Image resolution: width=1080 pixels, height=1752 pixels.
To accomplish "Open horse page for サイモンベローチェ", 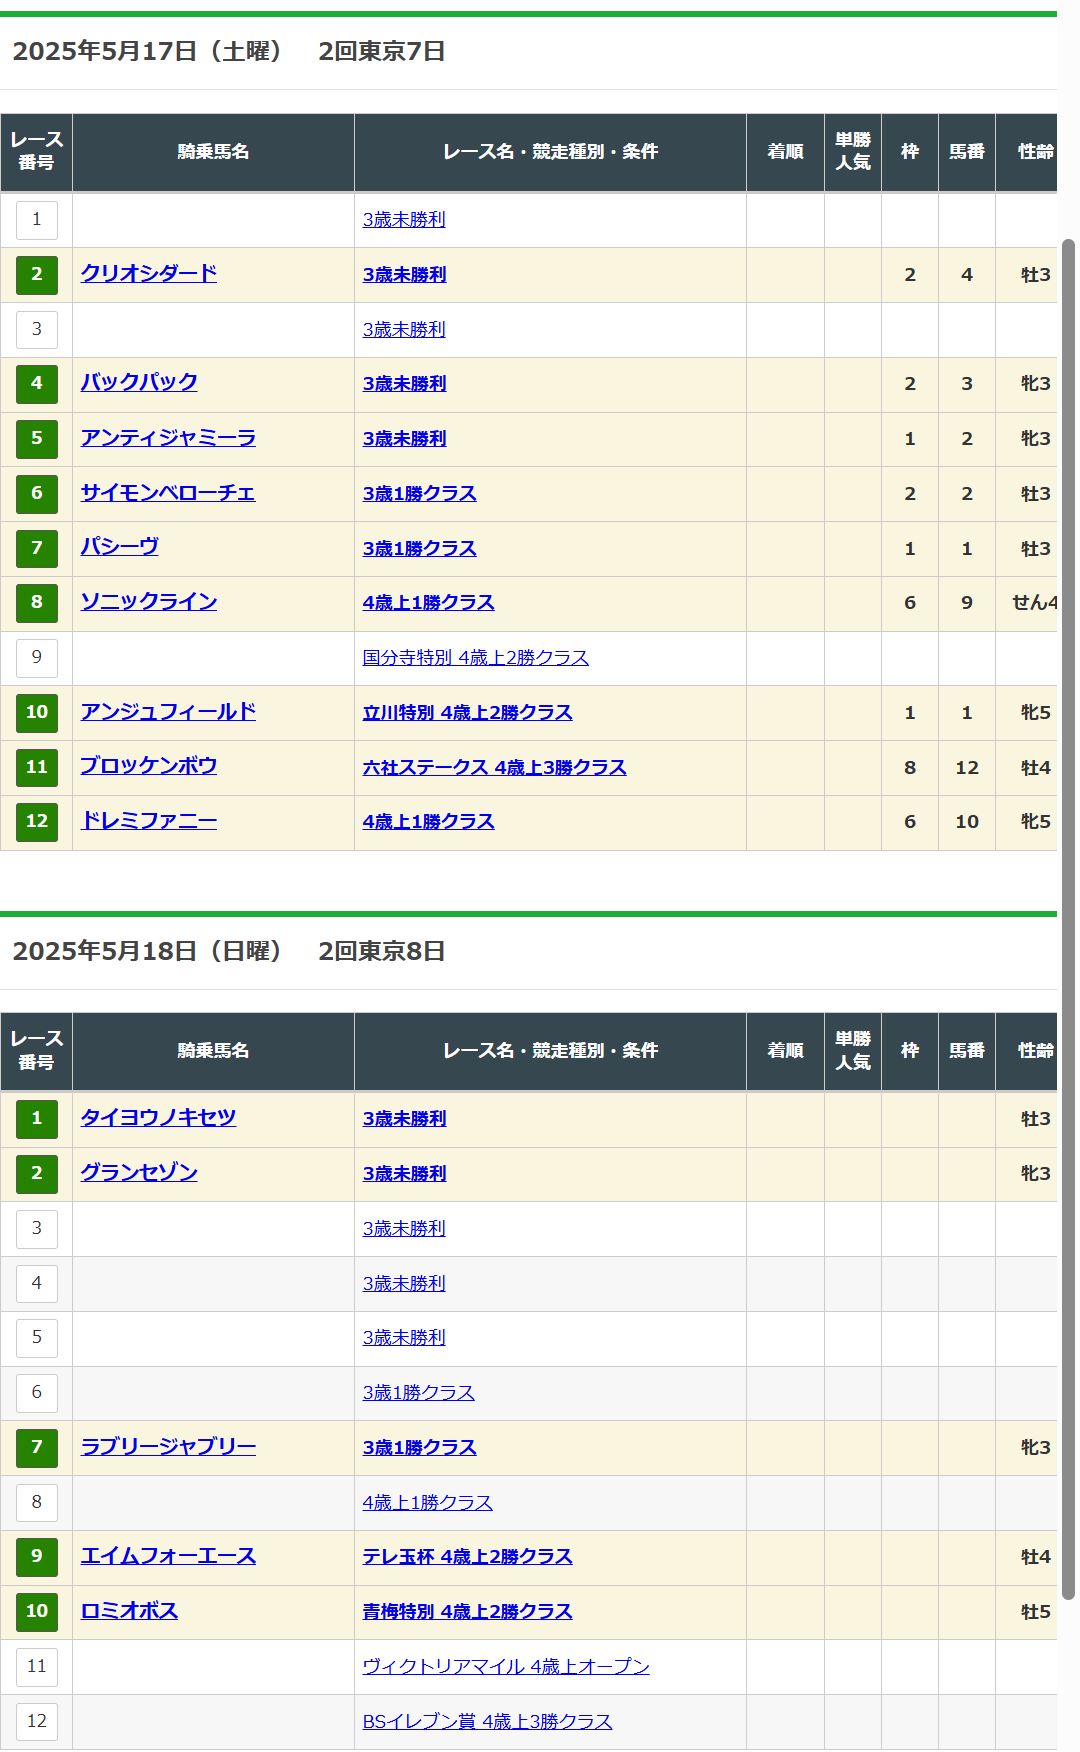I will pyautogui.click(x=167, y=493).
